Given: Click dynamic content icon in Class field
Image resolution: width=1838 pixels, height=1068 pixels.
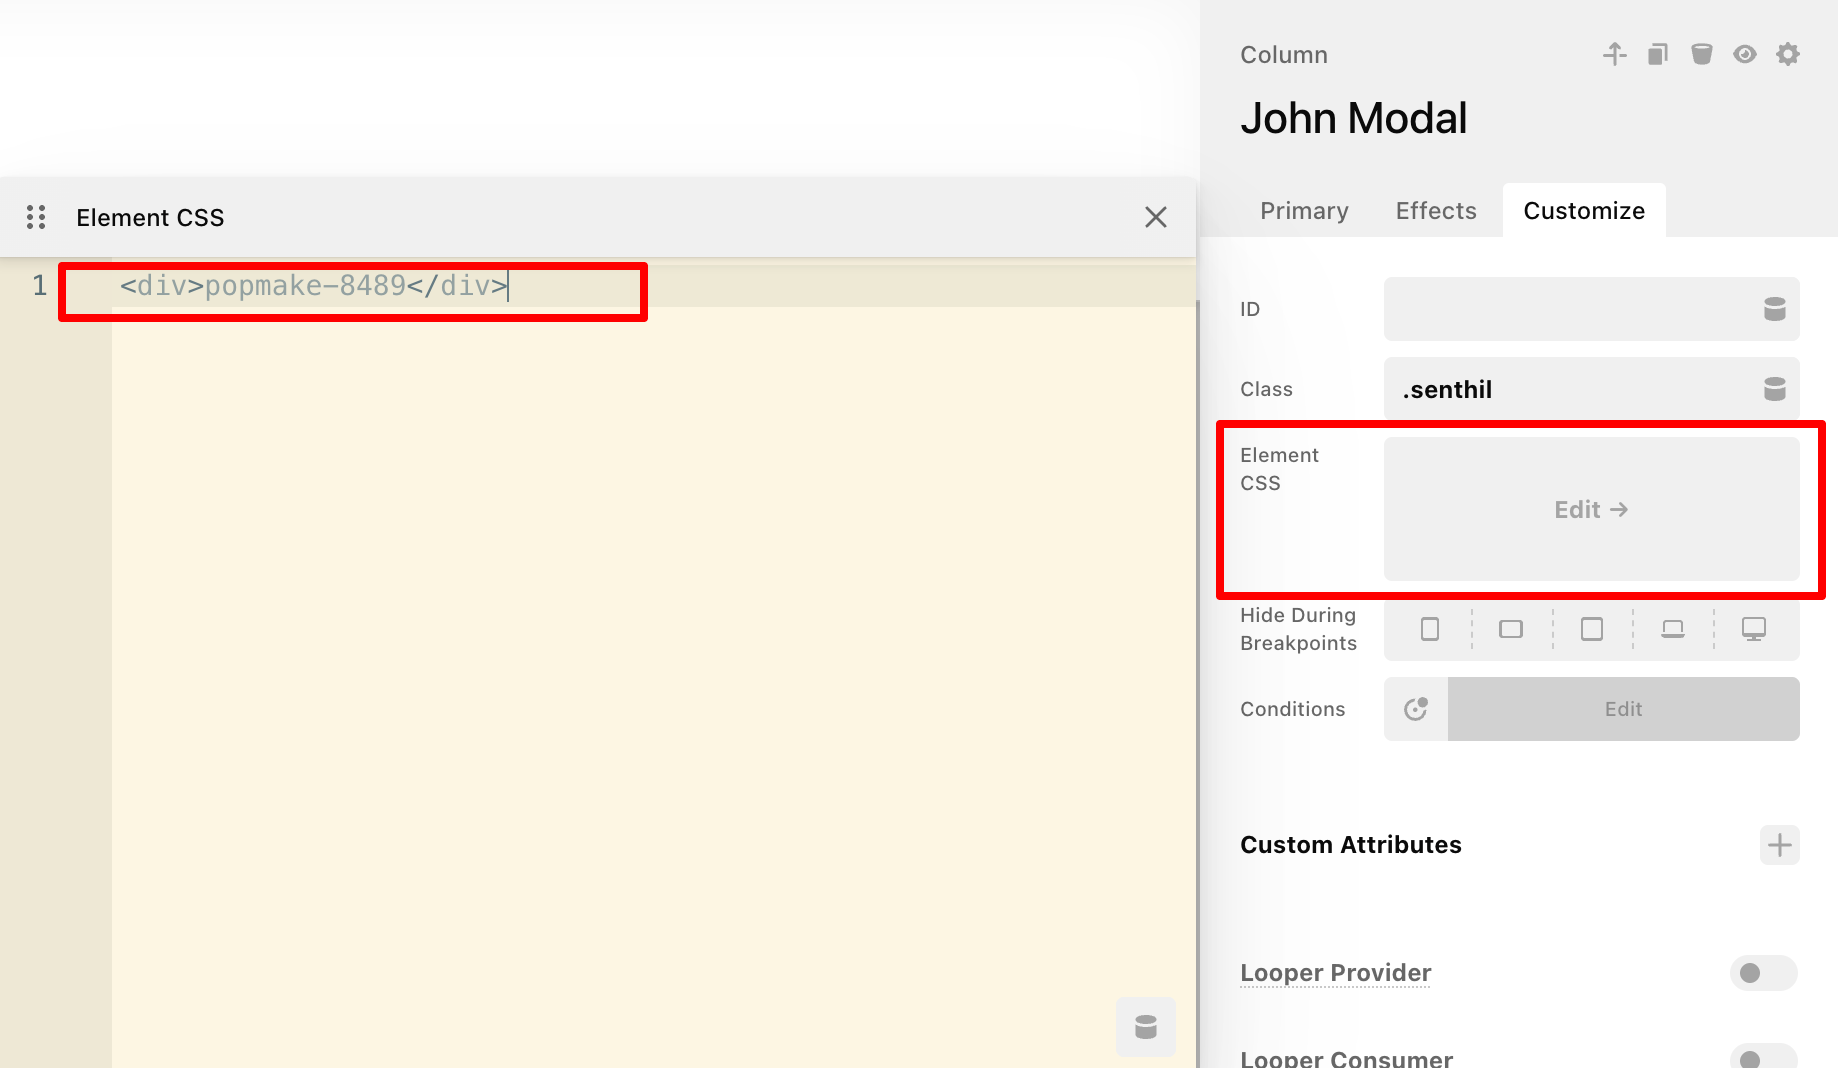Looking at the screenshot, I should [x=1774, y=389].
